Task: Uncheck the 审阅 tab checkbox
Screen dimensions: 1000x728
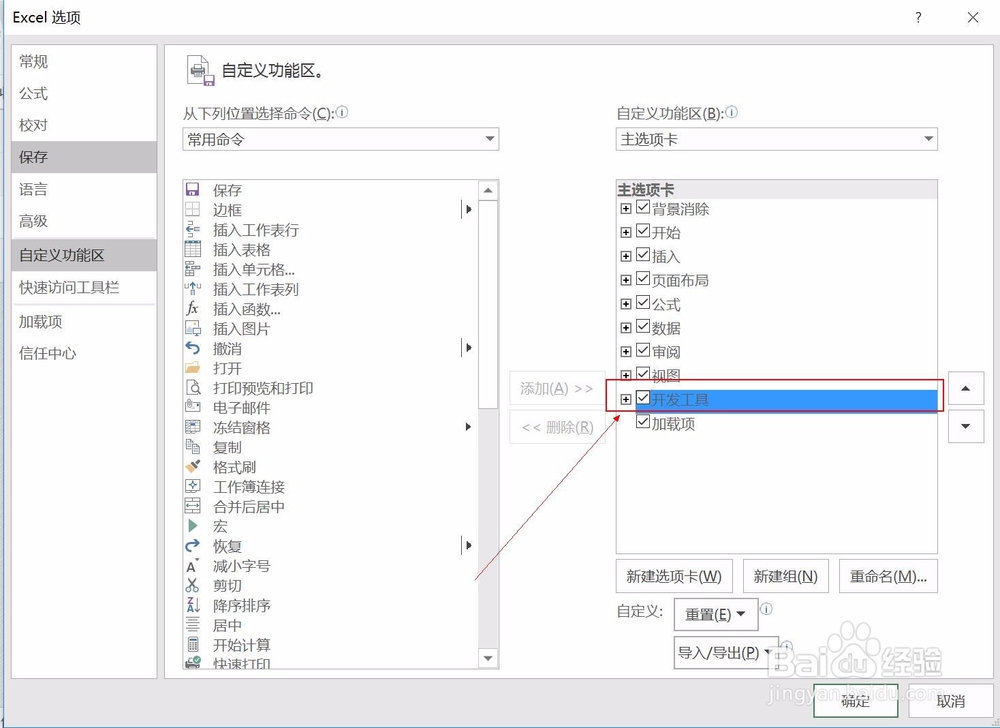Action: click(x=643, y=351)
